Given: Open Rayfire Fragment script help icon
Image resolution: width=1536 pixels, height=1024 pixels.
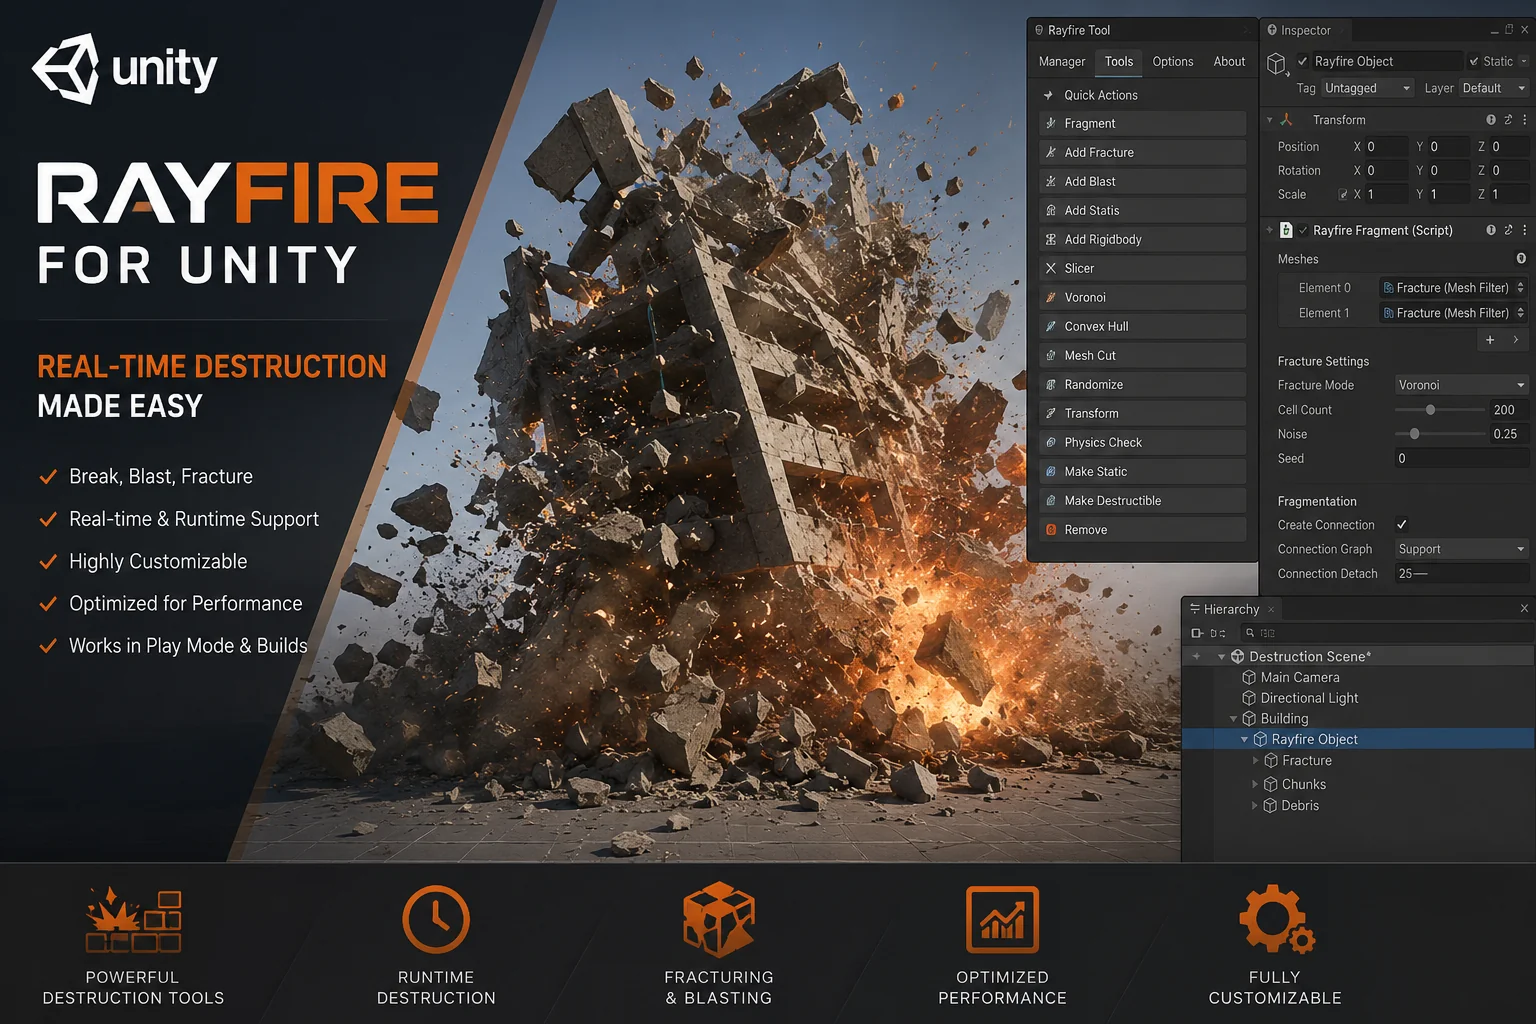Looking at the screenshot, I should tap(1491, 230).
